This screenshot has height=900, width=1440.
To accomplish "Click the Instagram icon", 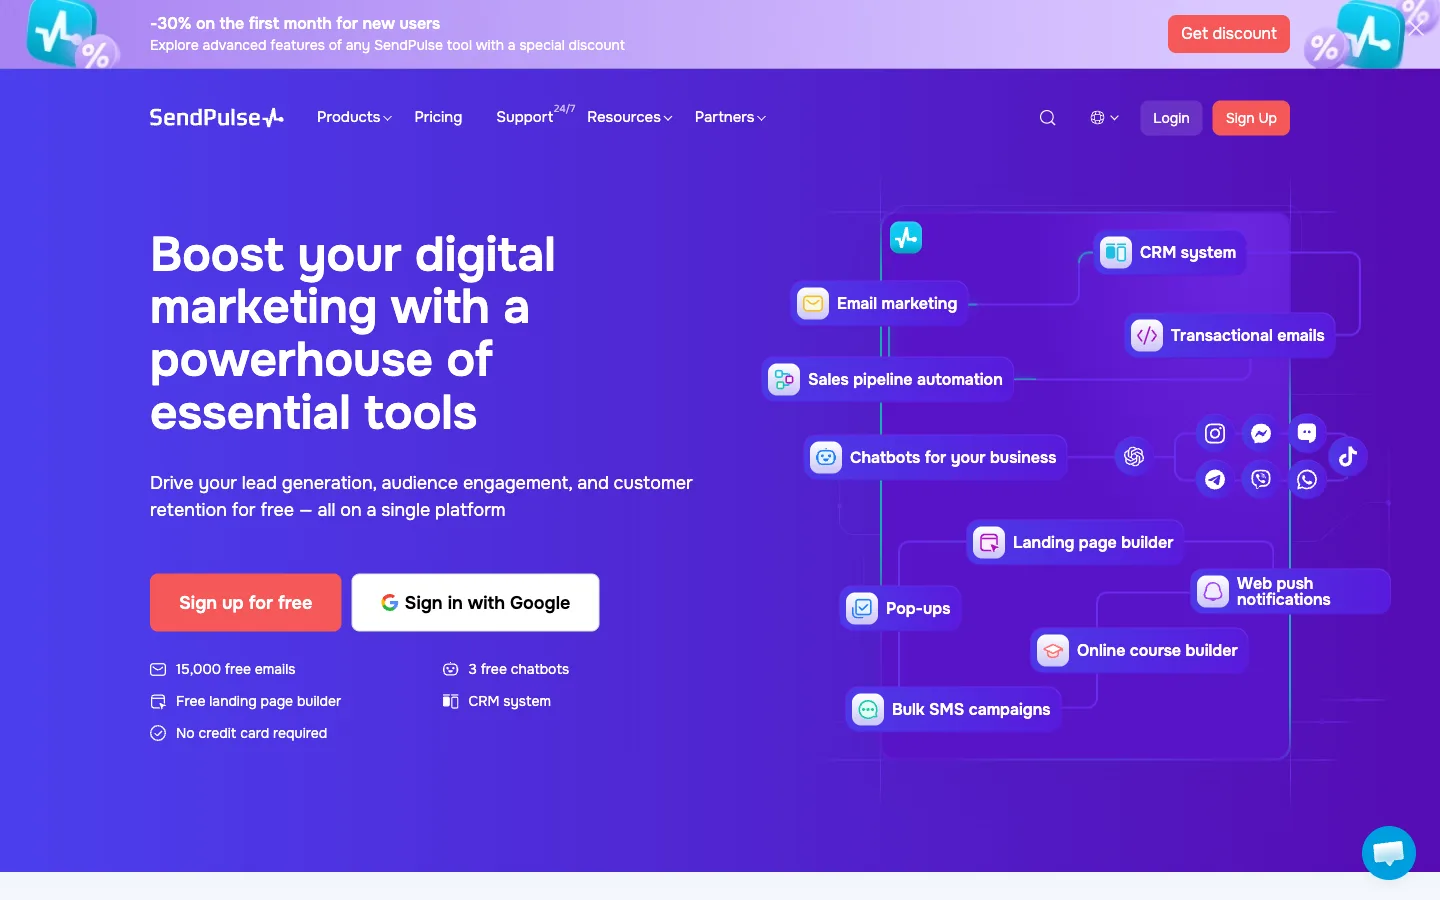I will coord(1215,434).
